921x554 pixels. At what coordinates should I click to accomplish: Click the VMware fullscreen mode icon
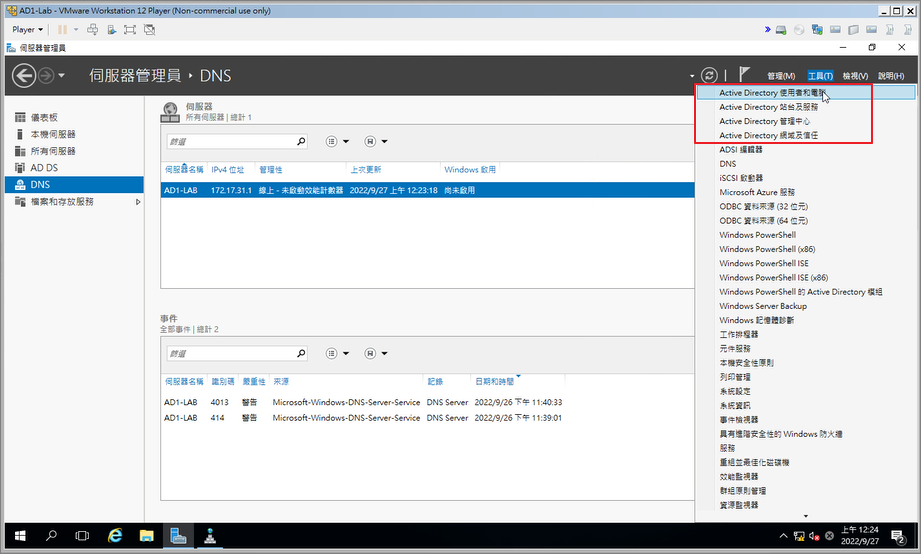point(130,29)
